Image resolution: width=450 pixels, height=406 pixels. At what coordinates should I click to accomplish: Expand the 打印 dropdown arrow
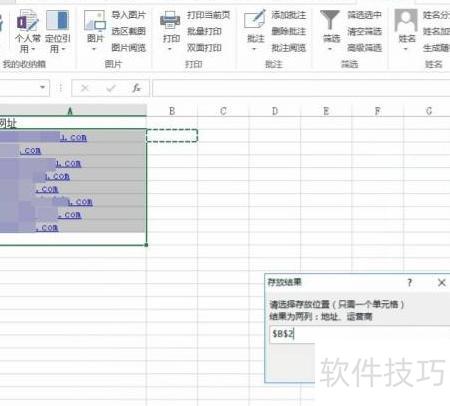pyautogui.click(x=170, y=49)
